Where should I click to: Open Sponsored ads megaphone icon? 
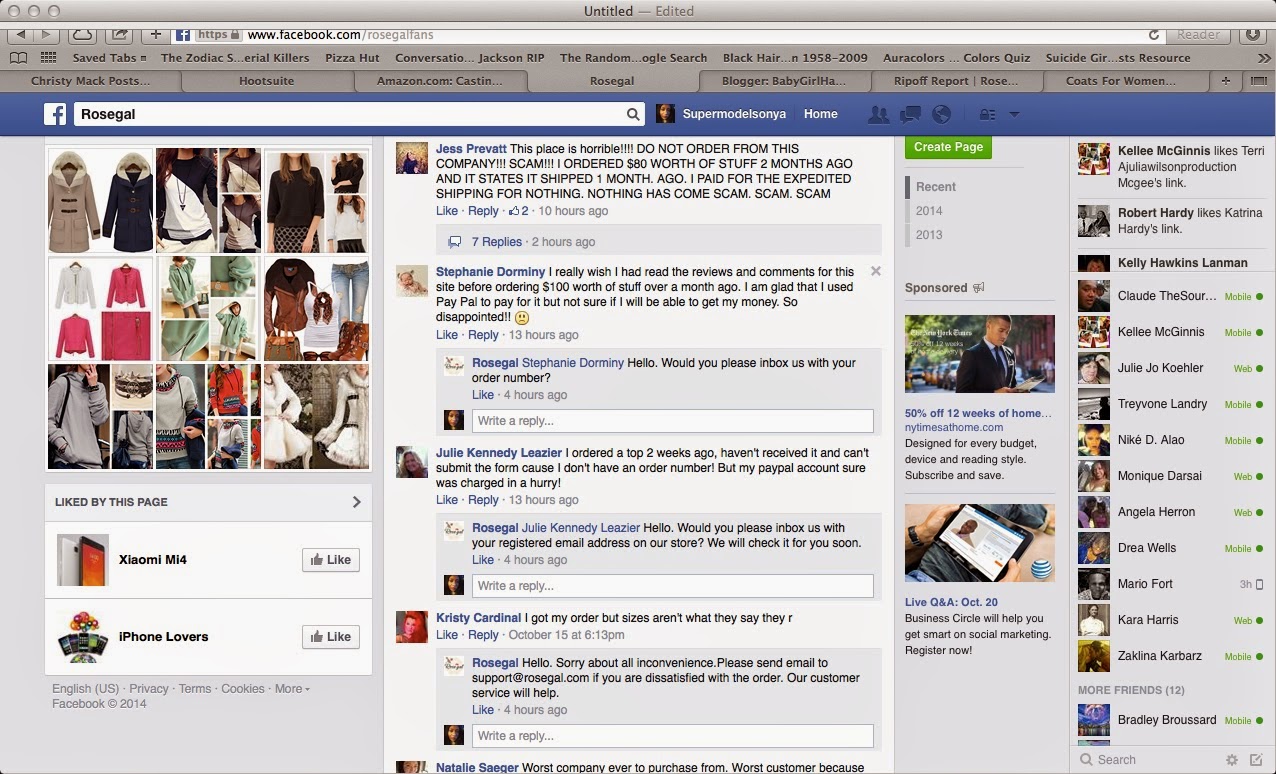(978, 288)
